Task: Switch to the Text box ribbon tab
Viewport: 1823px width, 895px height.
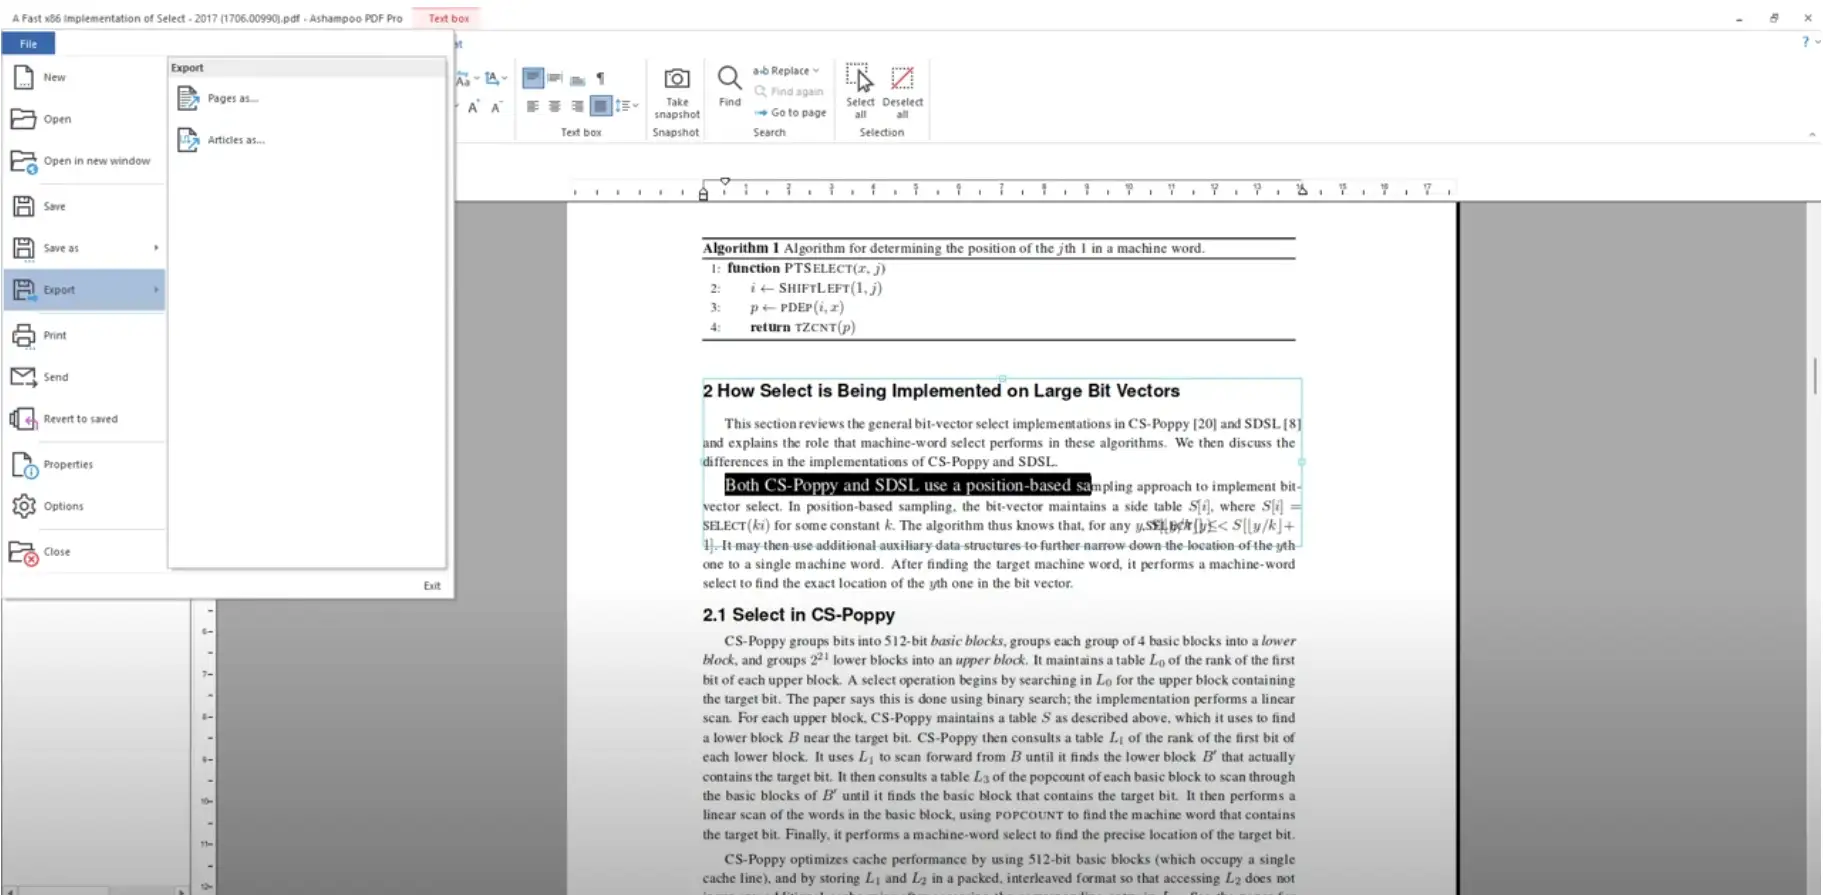Action: tap(448, 18)
